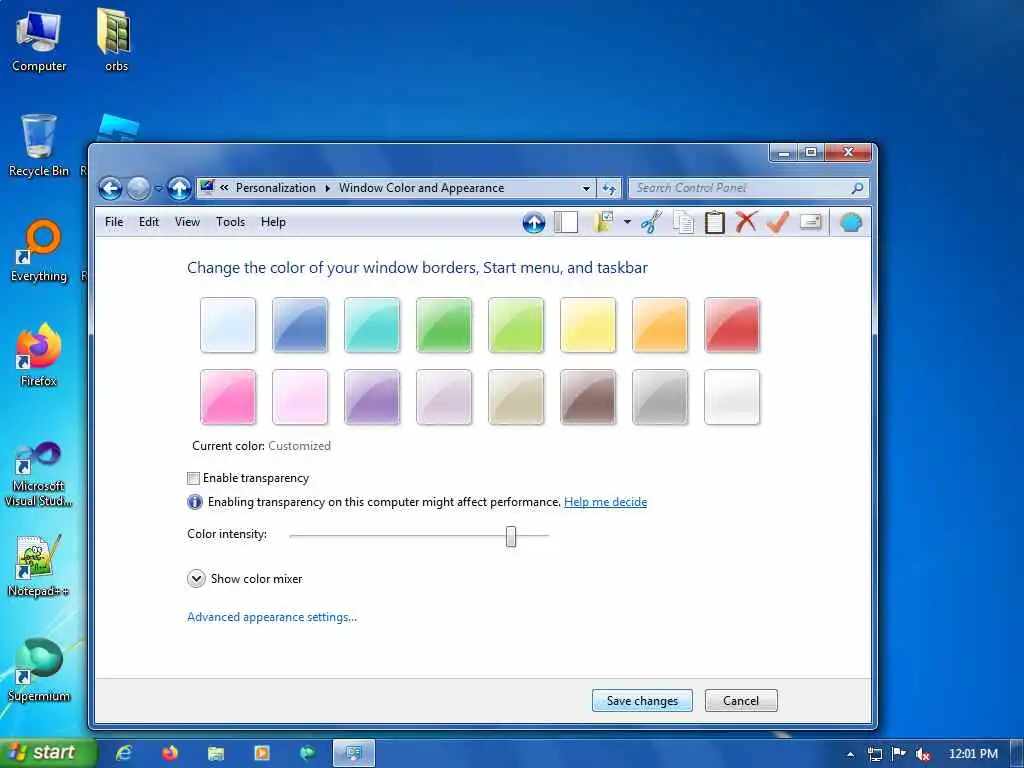Screen dimensions: 1024x768
Task: Click the Cancel button
Action: [741, 700]
